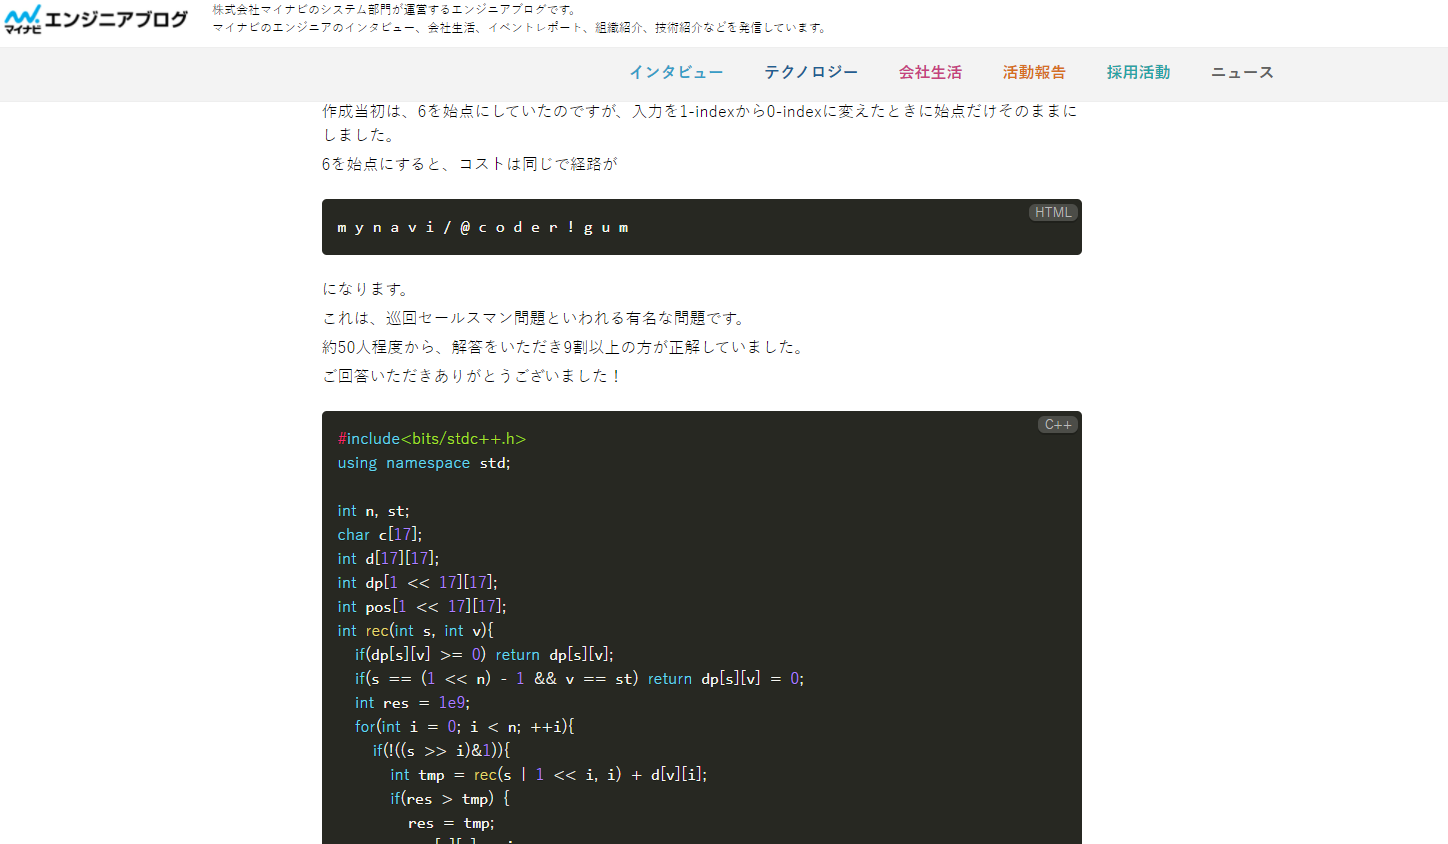
Task: Select 会社生活 in the navigation bar
Action: pos(930,72)
